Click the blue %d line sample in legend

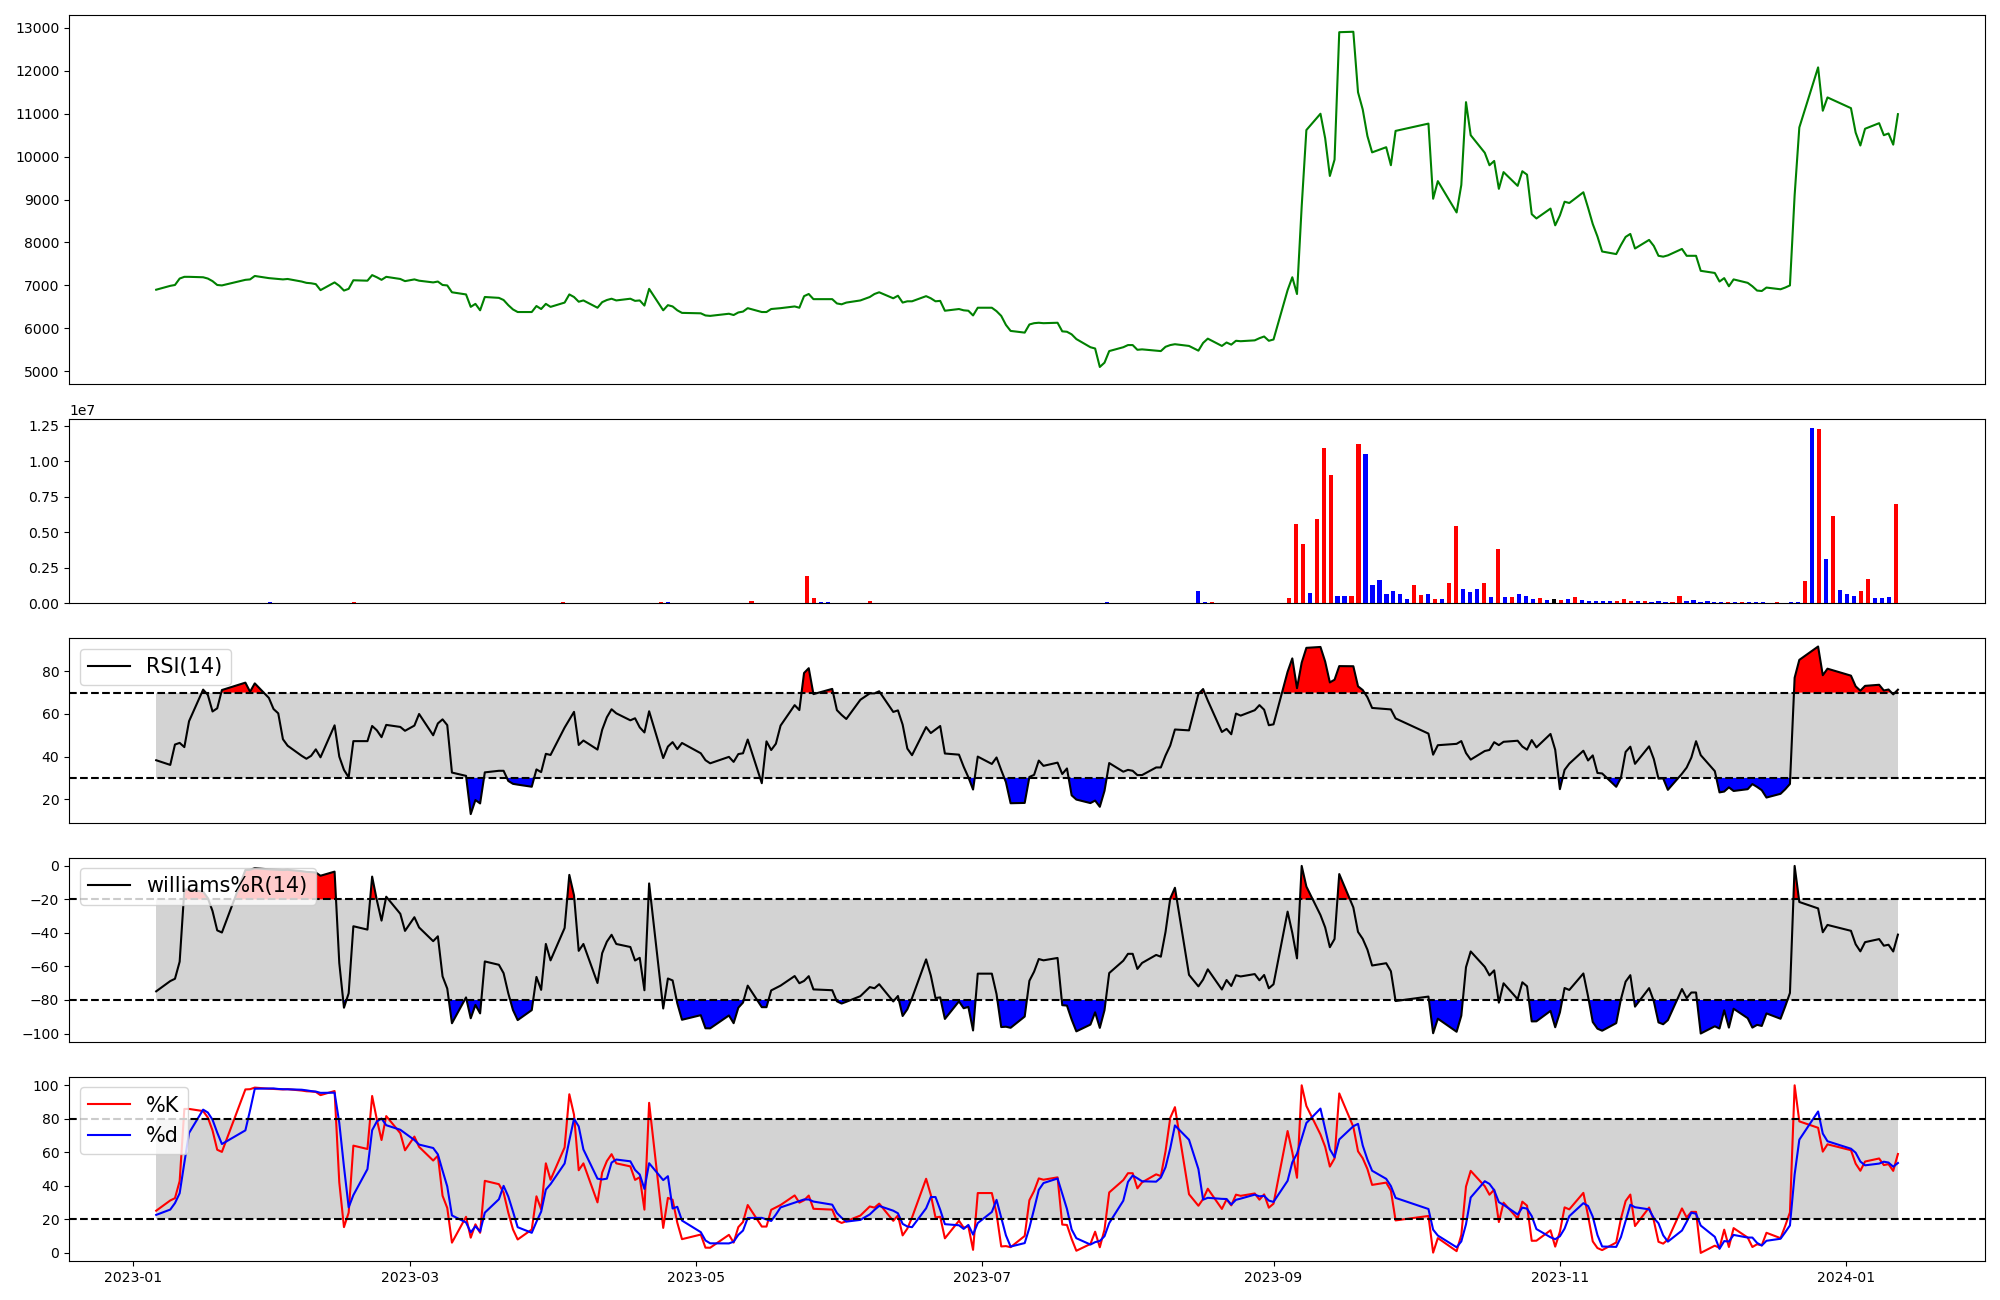coord(110,1134)
